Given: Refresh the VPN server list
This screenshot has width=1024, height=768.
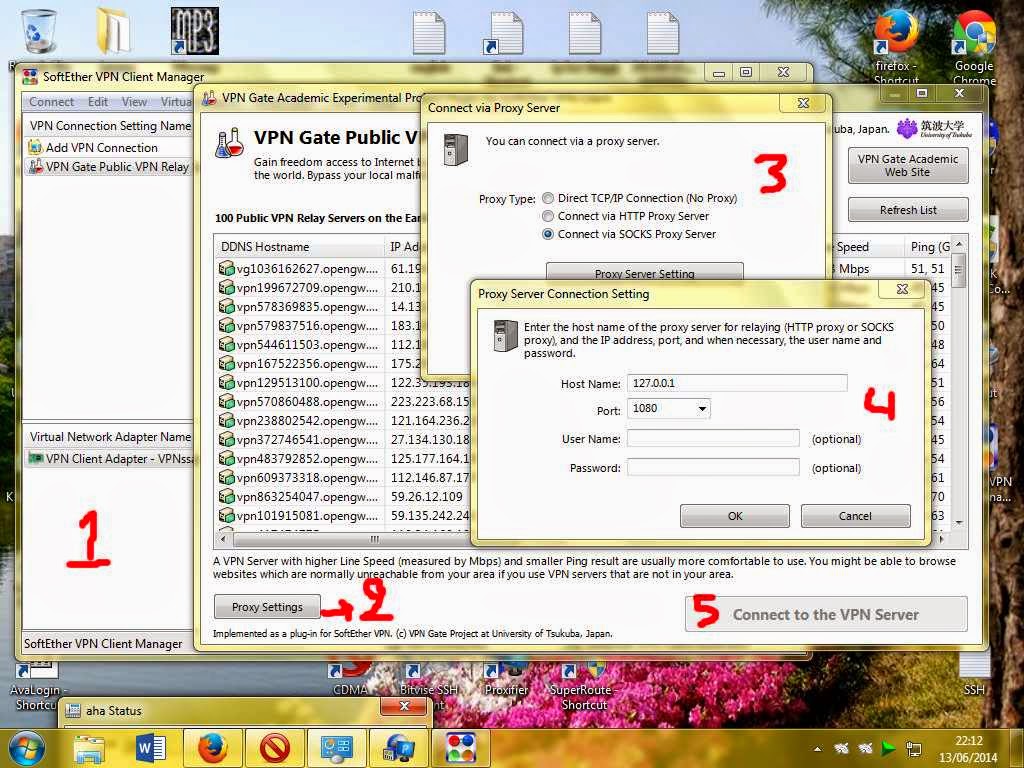Looking at the screenshot, I should coord(908,210).
